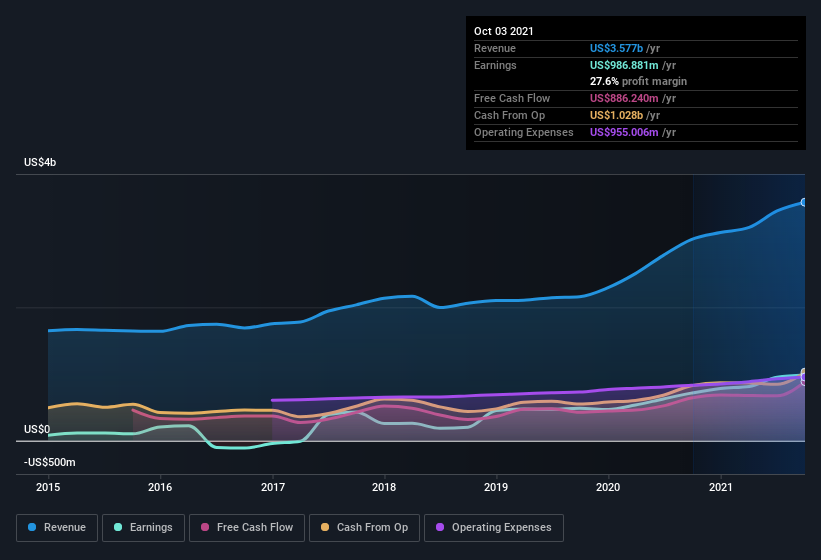The width and height of the screenshot is (821, 560).
Task: Toggle the Cash From Op legend series
Action: click(x=364, y=528)
